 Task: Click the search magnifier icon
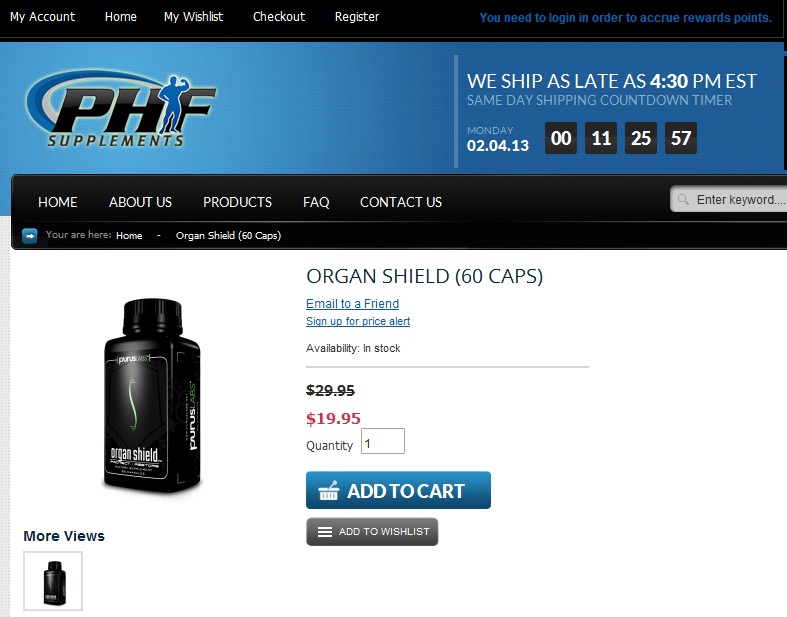coord(683,200)
